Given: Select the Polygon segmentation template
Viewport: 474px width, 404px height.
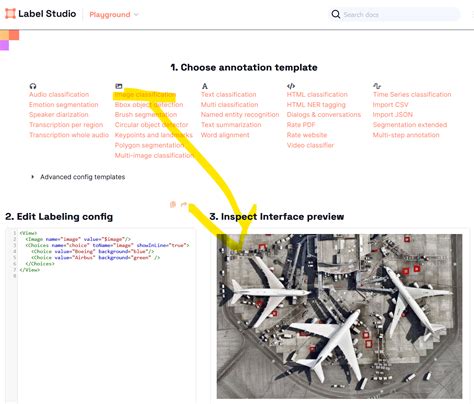Looking at the screenshot, I should point(149,145).
